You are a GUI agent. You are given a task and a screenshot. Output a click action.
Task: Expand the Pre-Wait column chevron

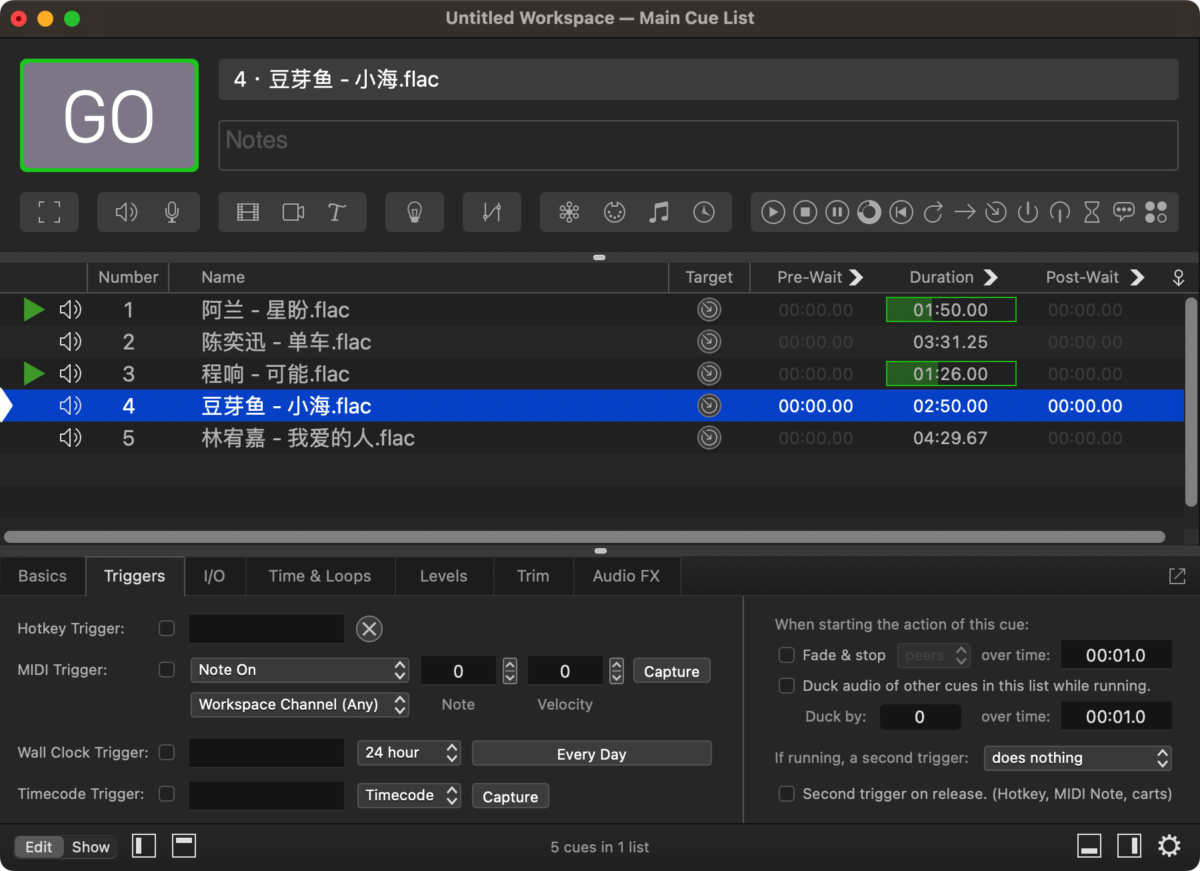(856, 277)
